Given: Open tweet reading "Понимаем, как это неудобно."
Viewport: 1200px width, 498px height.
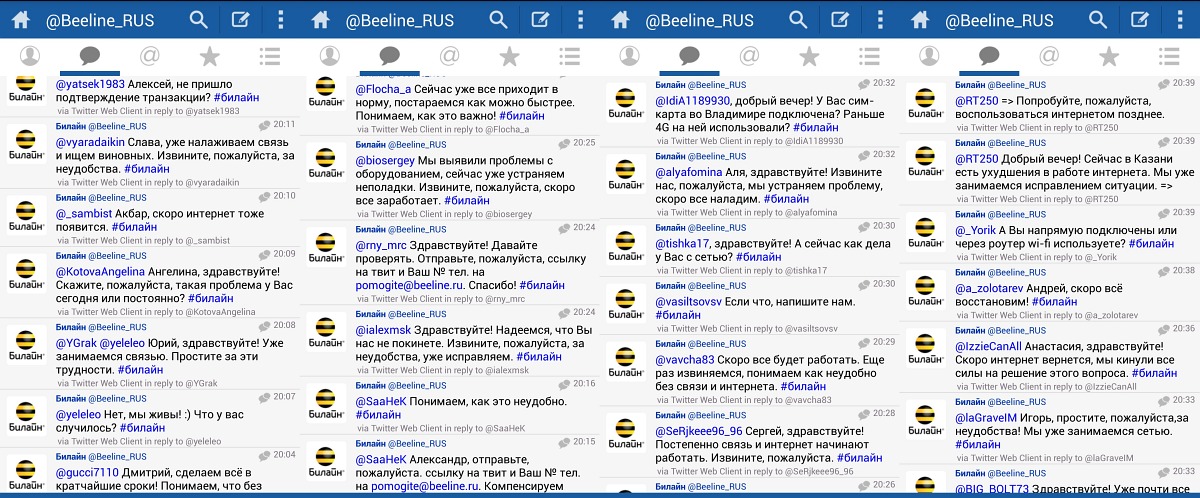Looking at the screenshot, I should [450, 405].
